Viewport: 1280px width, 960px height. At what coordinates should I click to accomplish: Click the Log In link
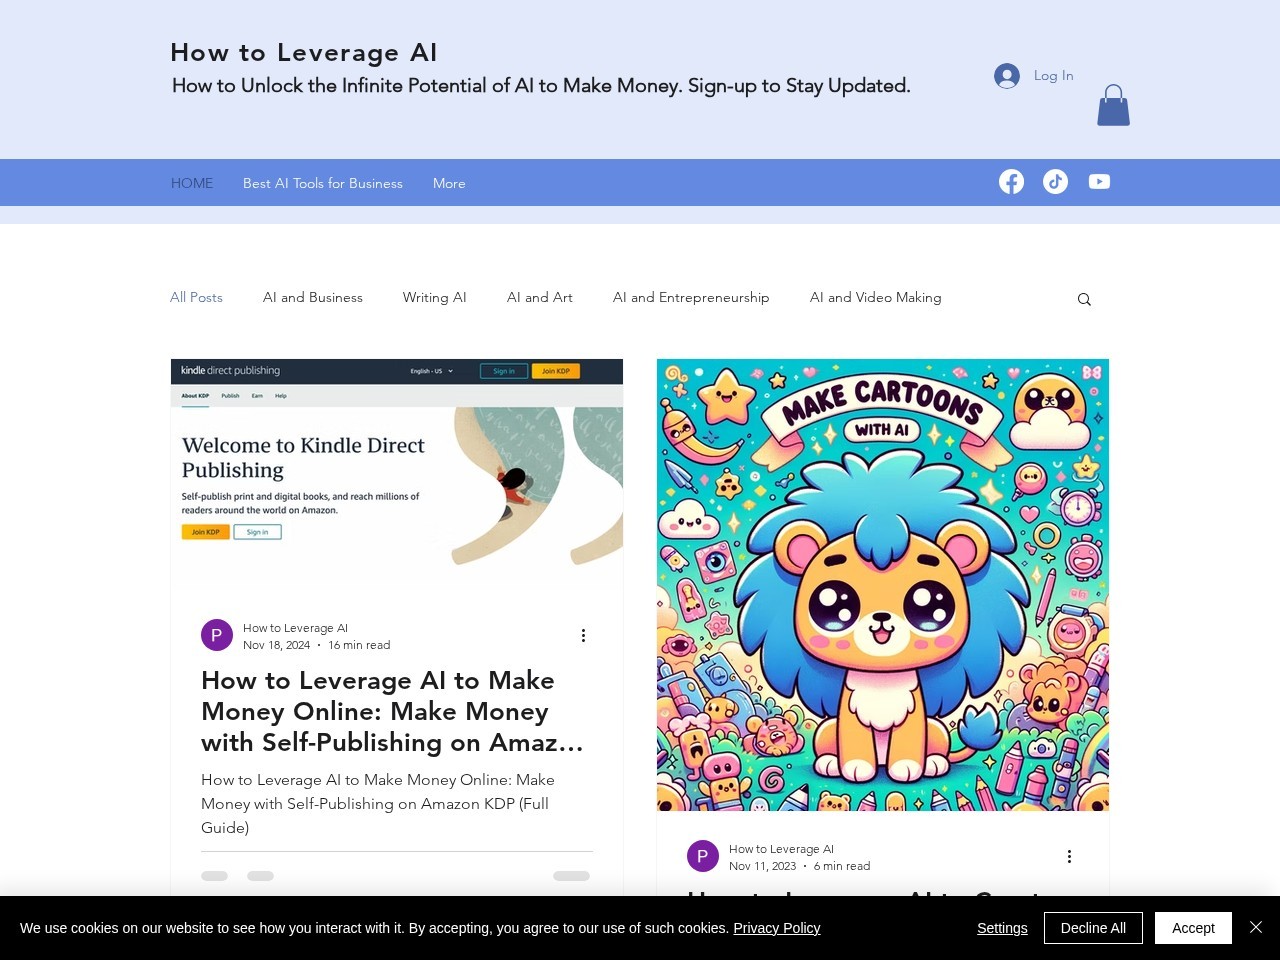click(1053, 75)
